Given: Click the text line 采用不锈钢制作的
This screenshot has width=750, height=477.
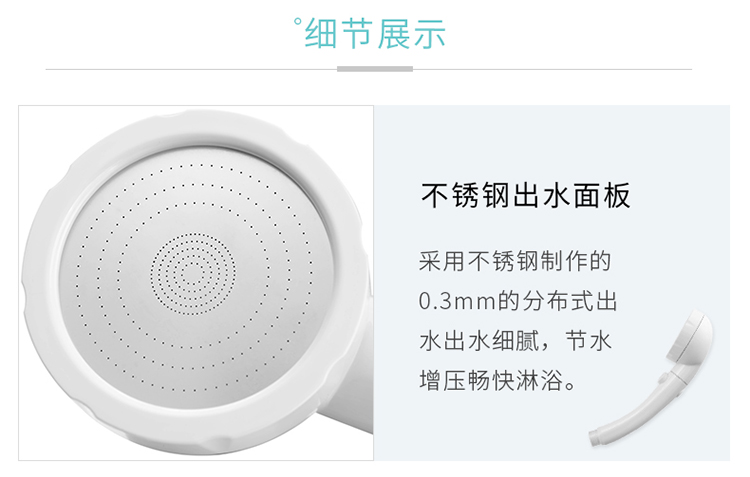Looking at the screenshot, I should [x=515, y=261].
